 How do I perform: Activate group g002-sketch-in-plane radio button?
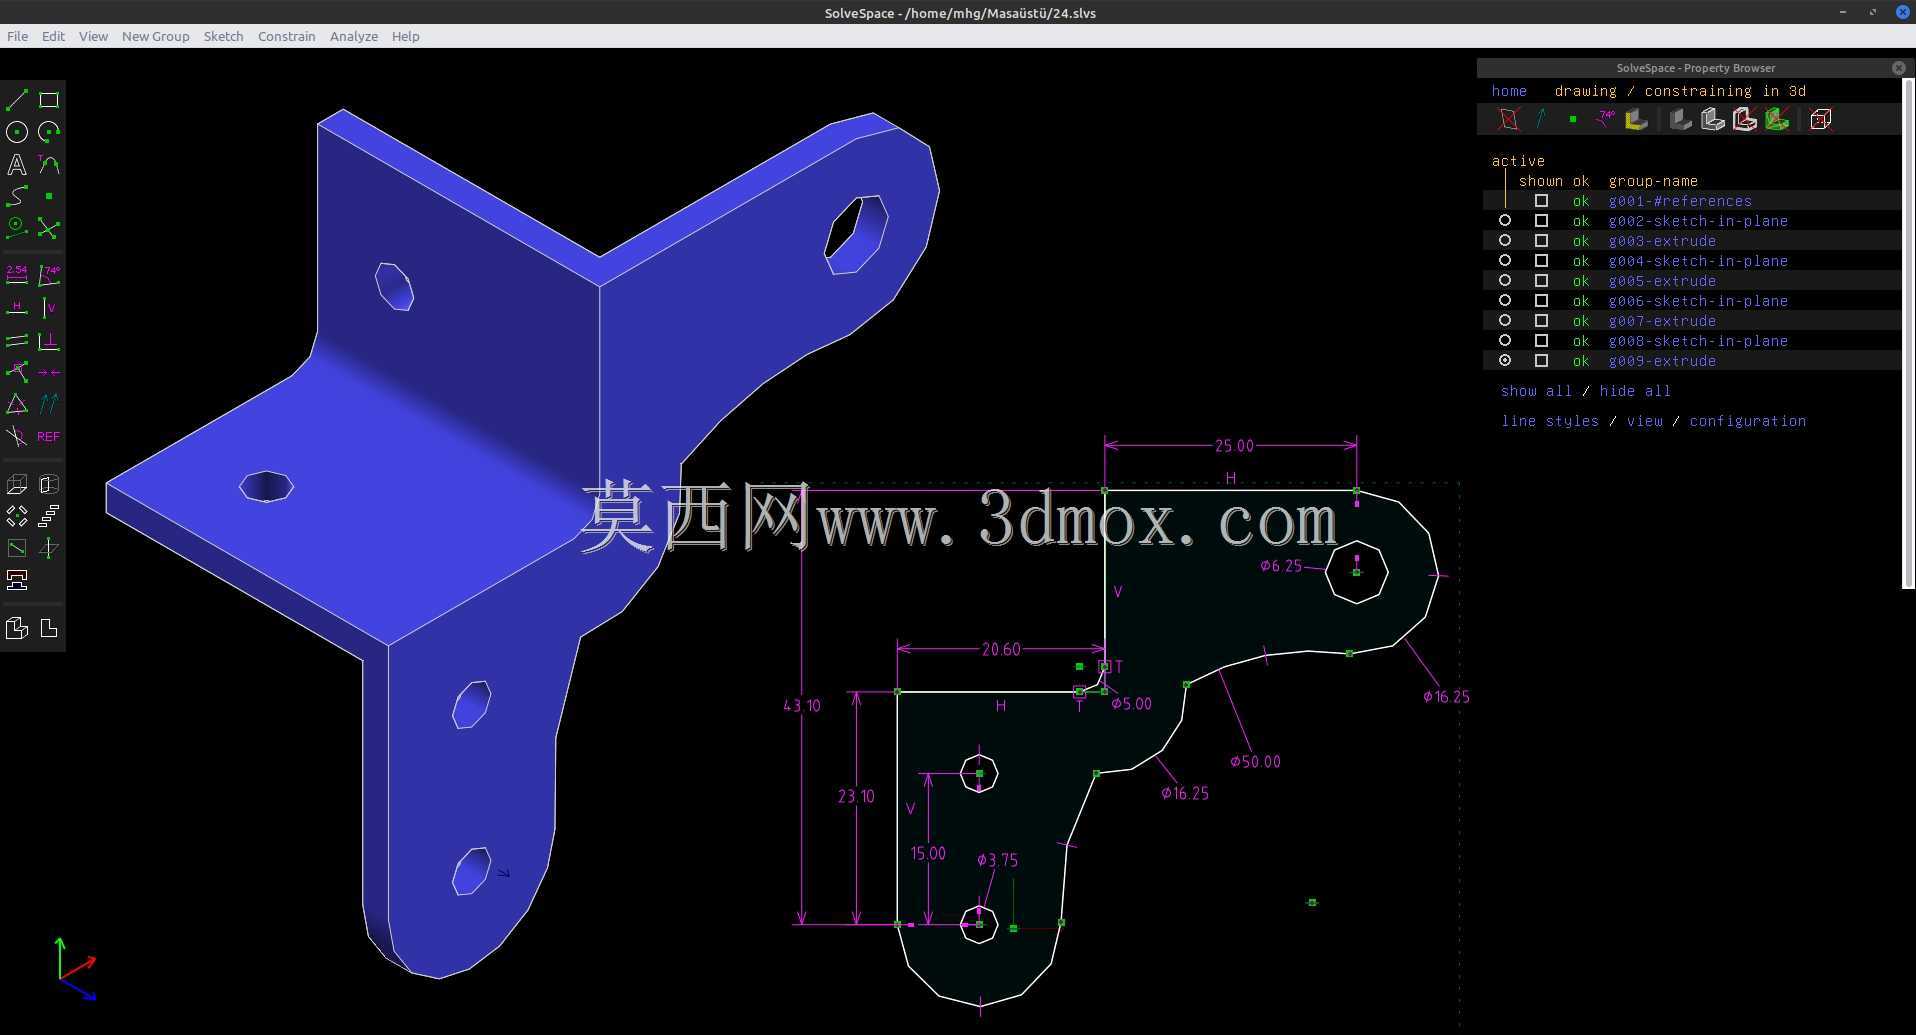(x=1505, y=221)
